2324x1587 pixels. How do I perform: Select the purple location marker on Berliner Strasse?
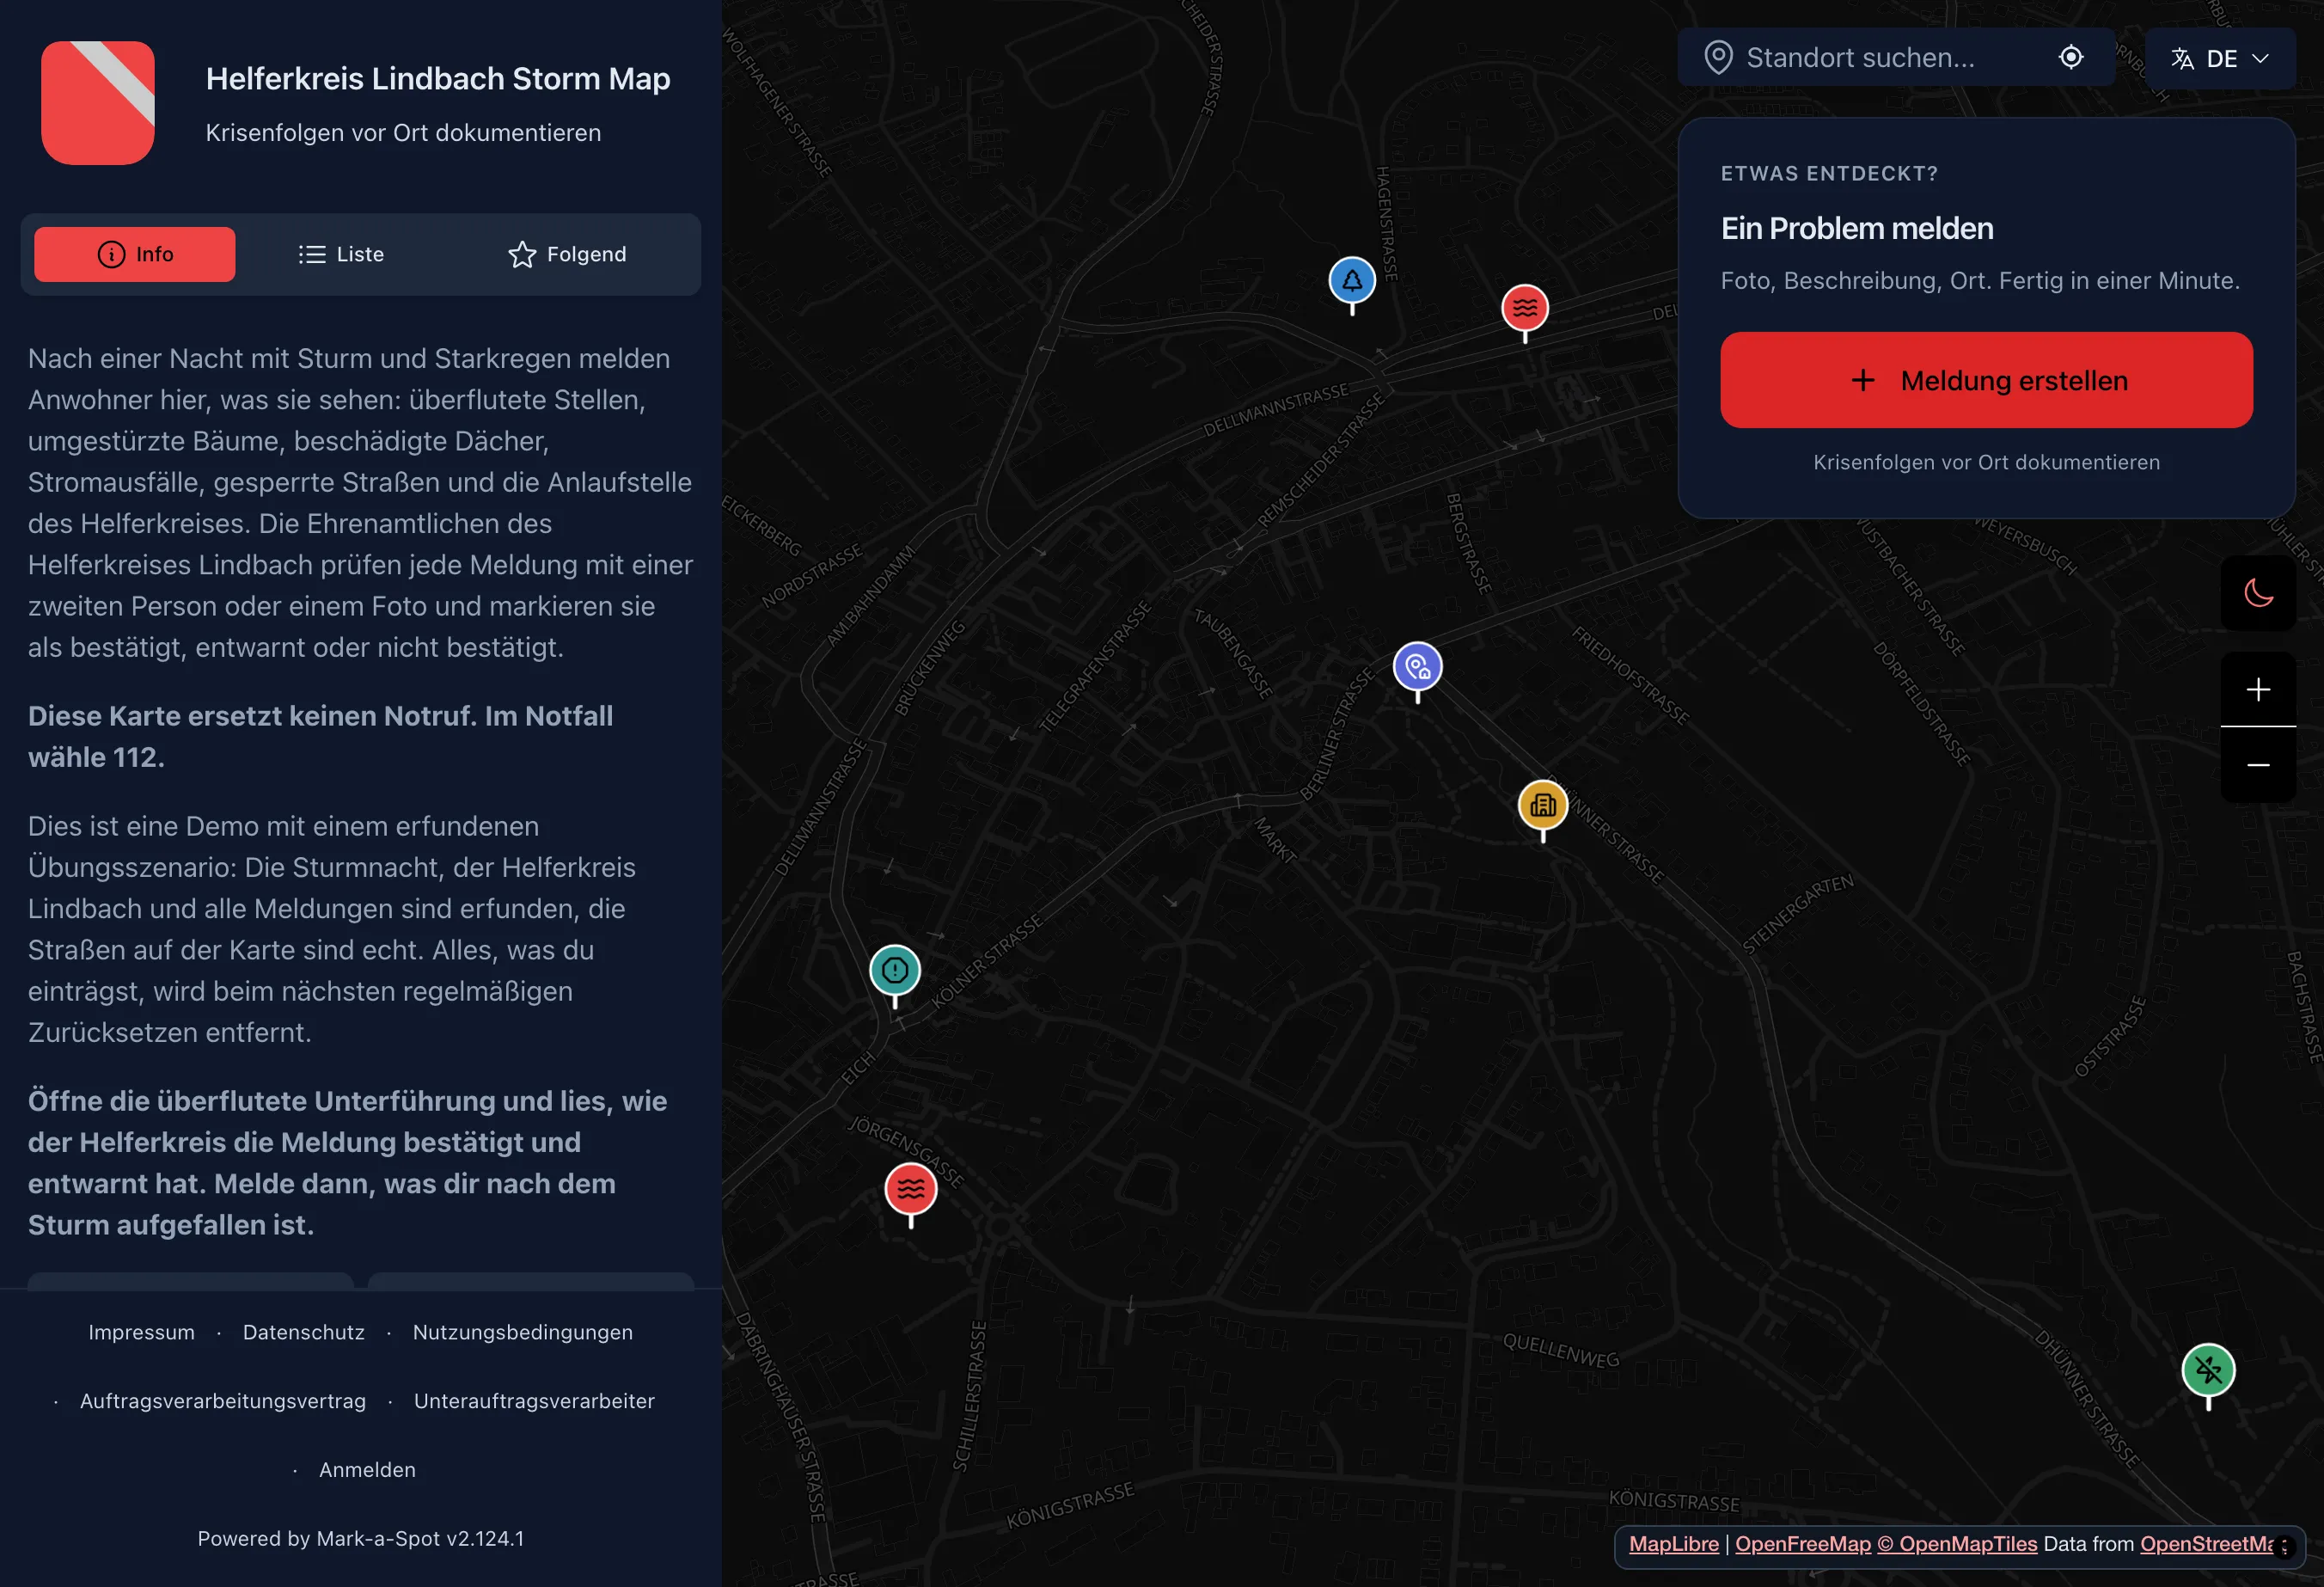(1417, 667)
